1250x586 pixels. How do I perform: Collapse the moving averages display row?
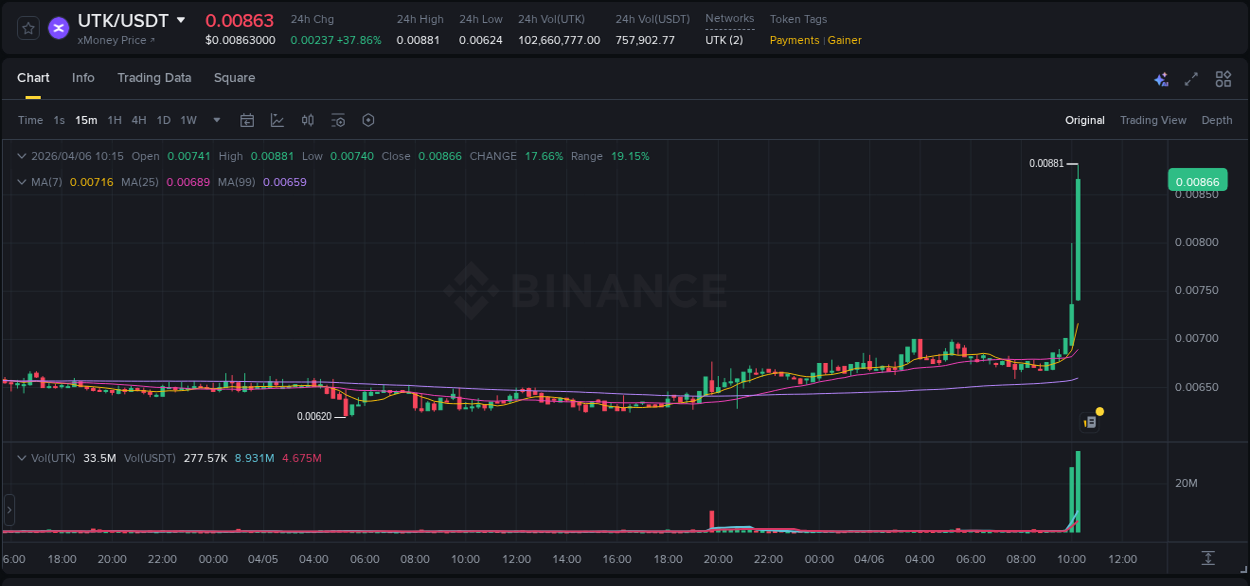coord(21,182)
